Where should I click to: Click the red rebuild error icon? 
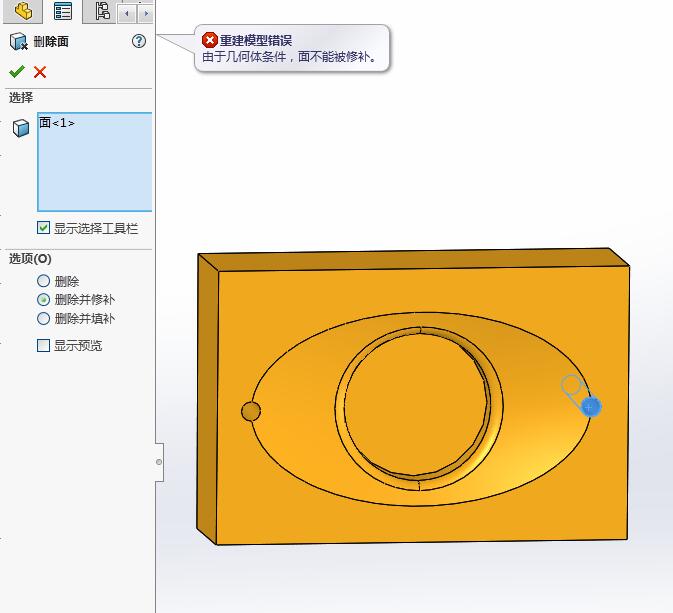209,40
